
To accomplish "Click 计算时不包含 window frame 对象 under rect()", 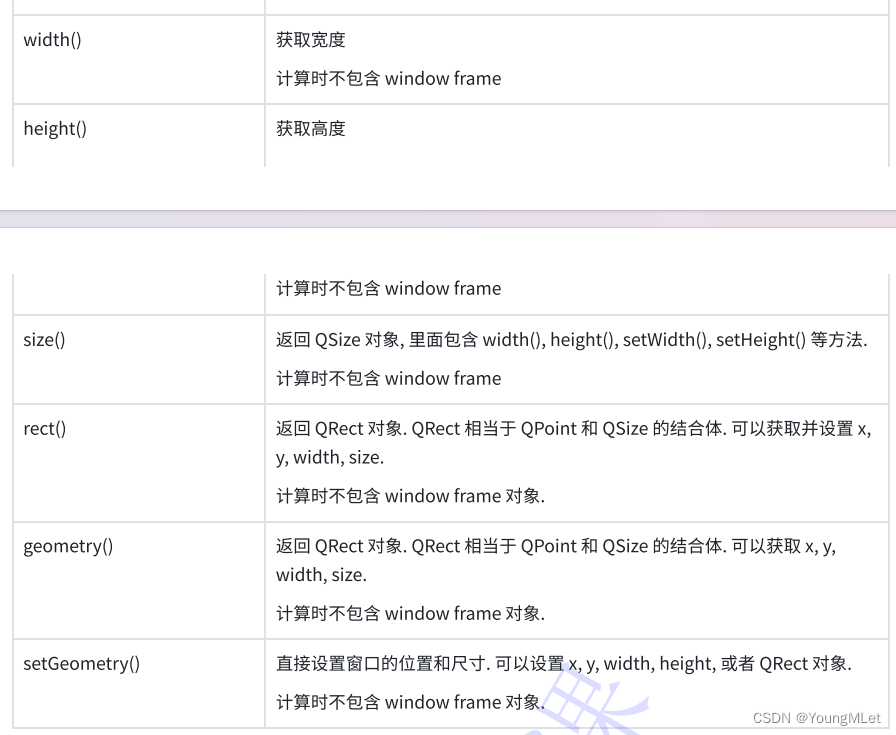I will (410, 496).
